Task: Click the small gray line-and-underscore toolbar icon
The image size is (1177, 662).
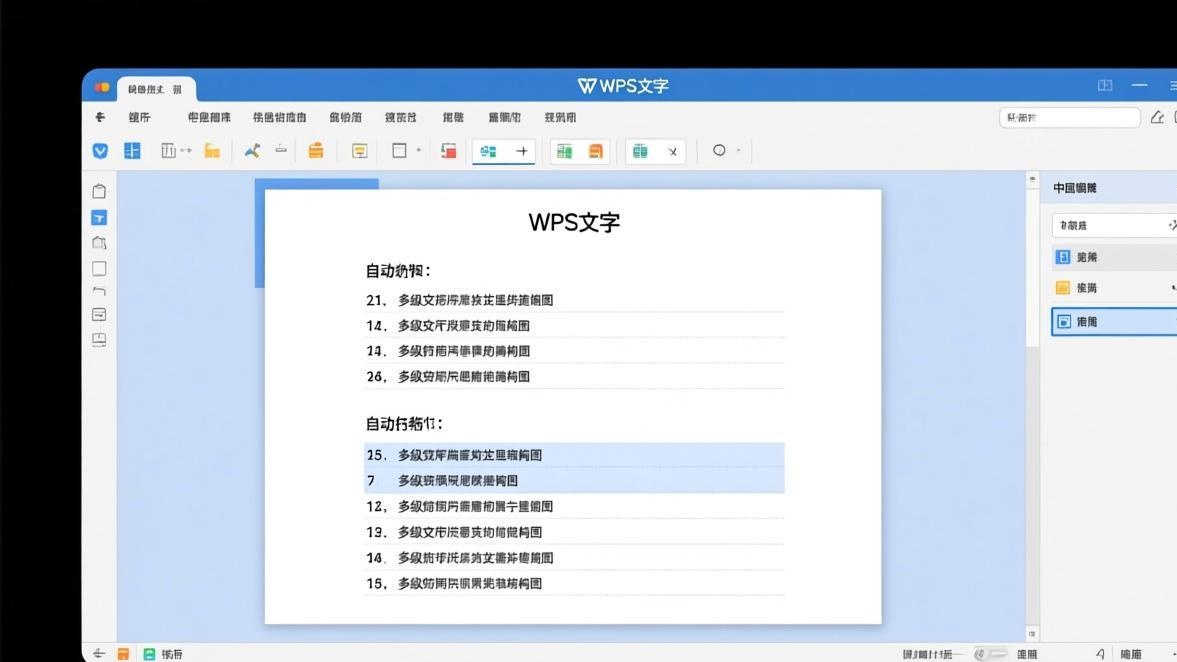Action: tap(281, 150)
